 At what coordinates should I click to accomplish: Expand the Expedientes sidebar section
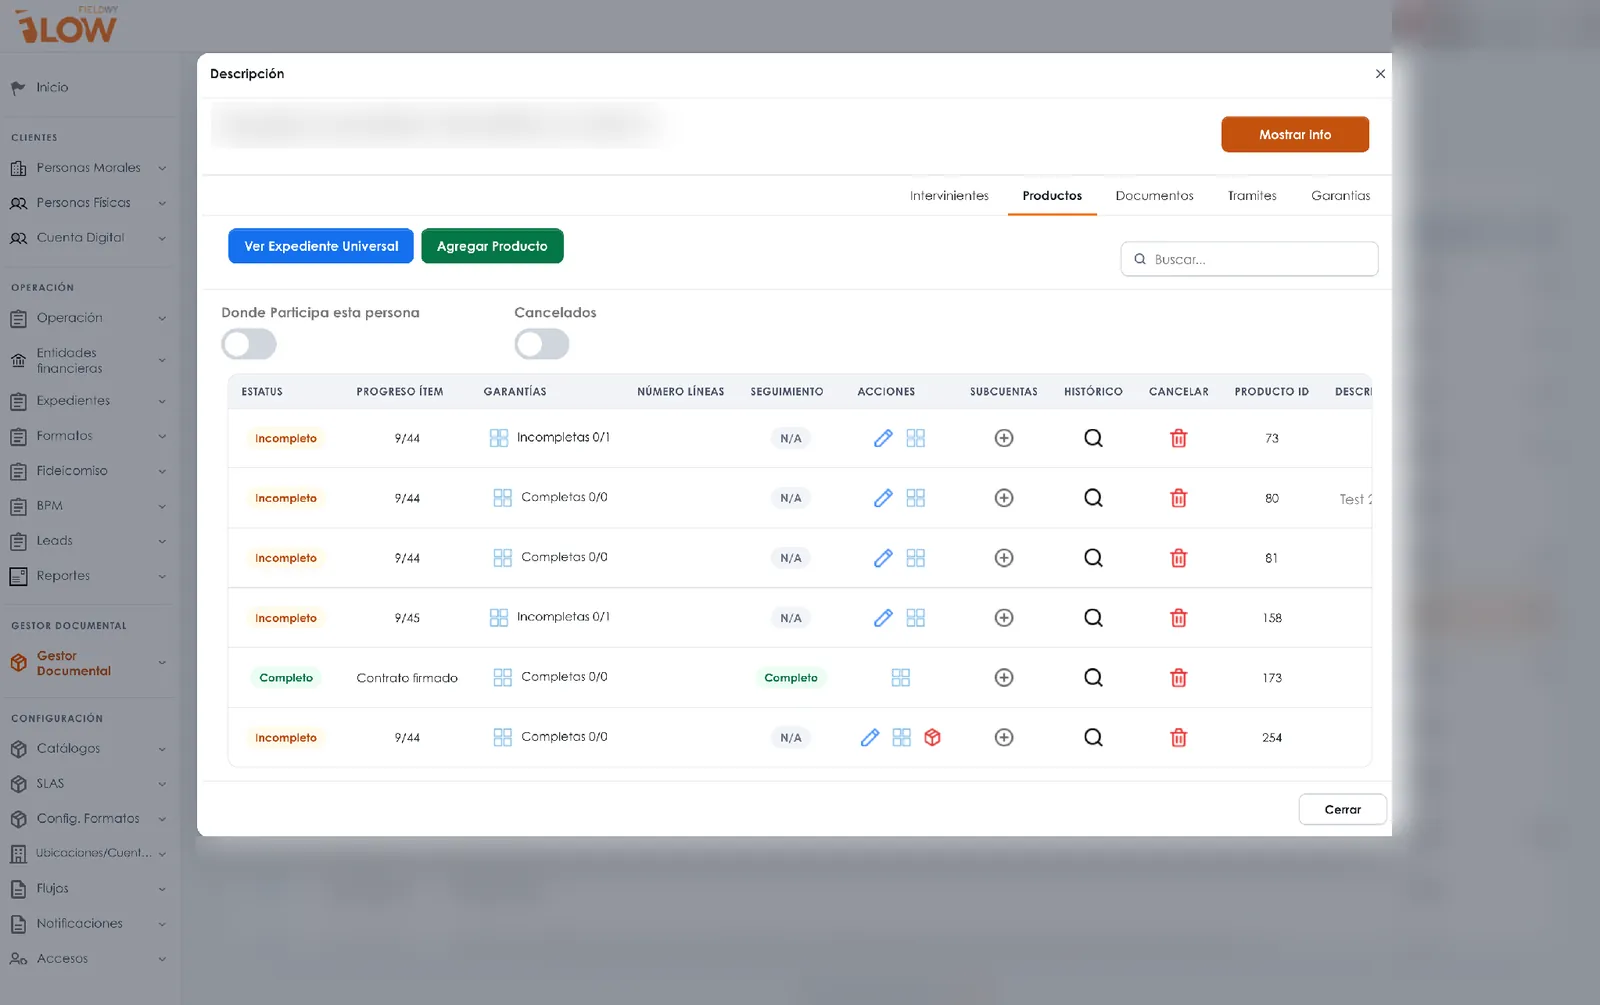point(88,401)
